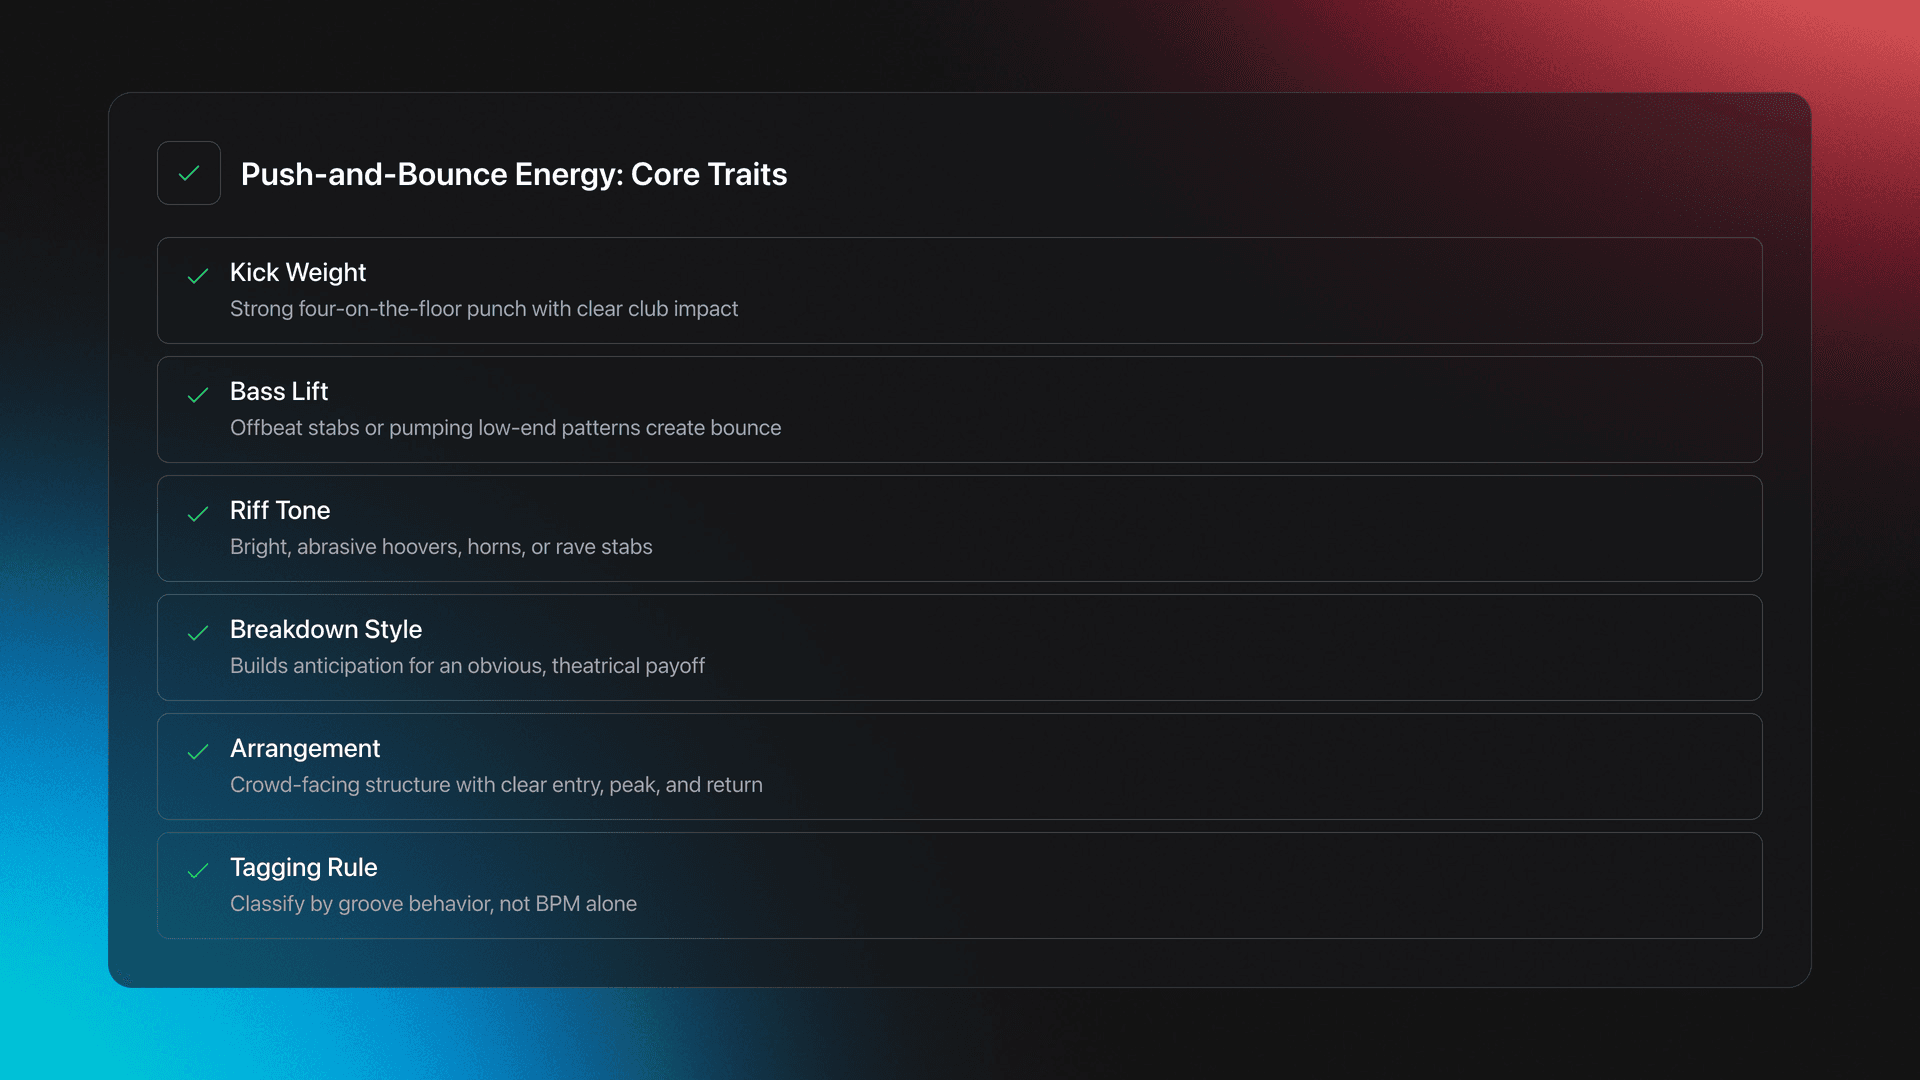Click the green checkmark beside Kick Weight
1920x1080 pixels.
pyautogui.click(x=197, y=278)
